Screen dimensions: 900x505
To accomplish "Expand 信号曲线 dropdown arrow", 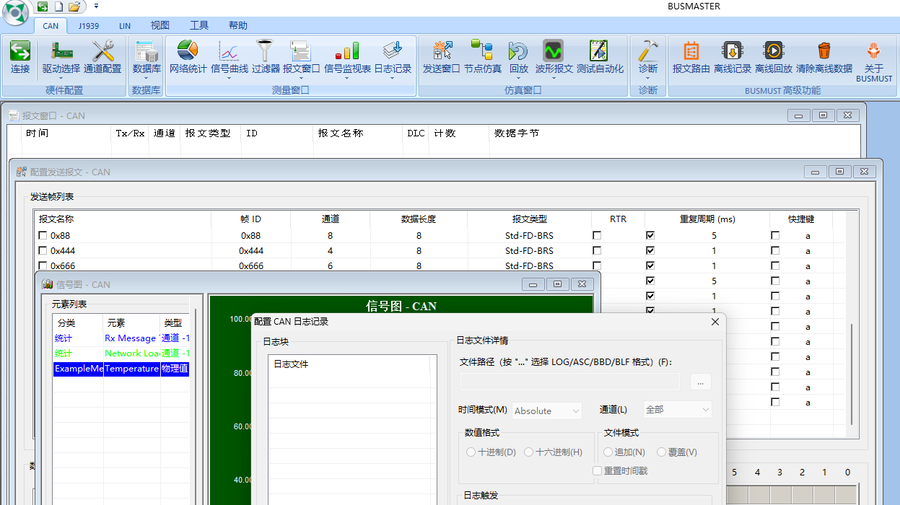I will [229, 77].
